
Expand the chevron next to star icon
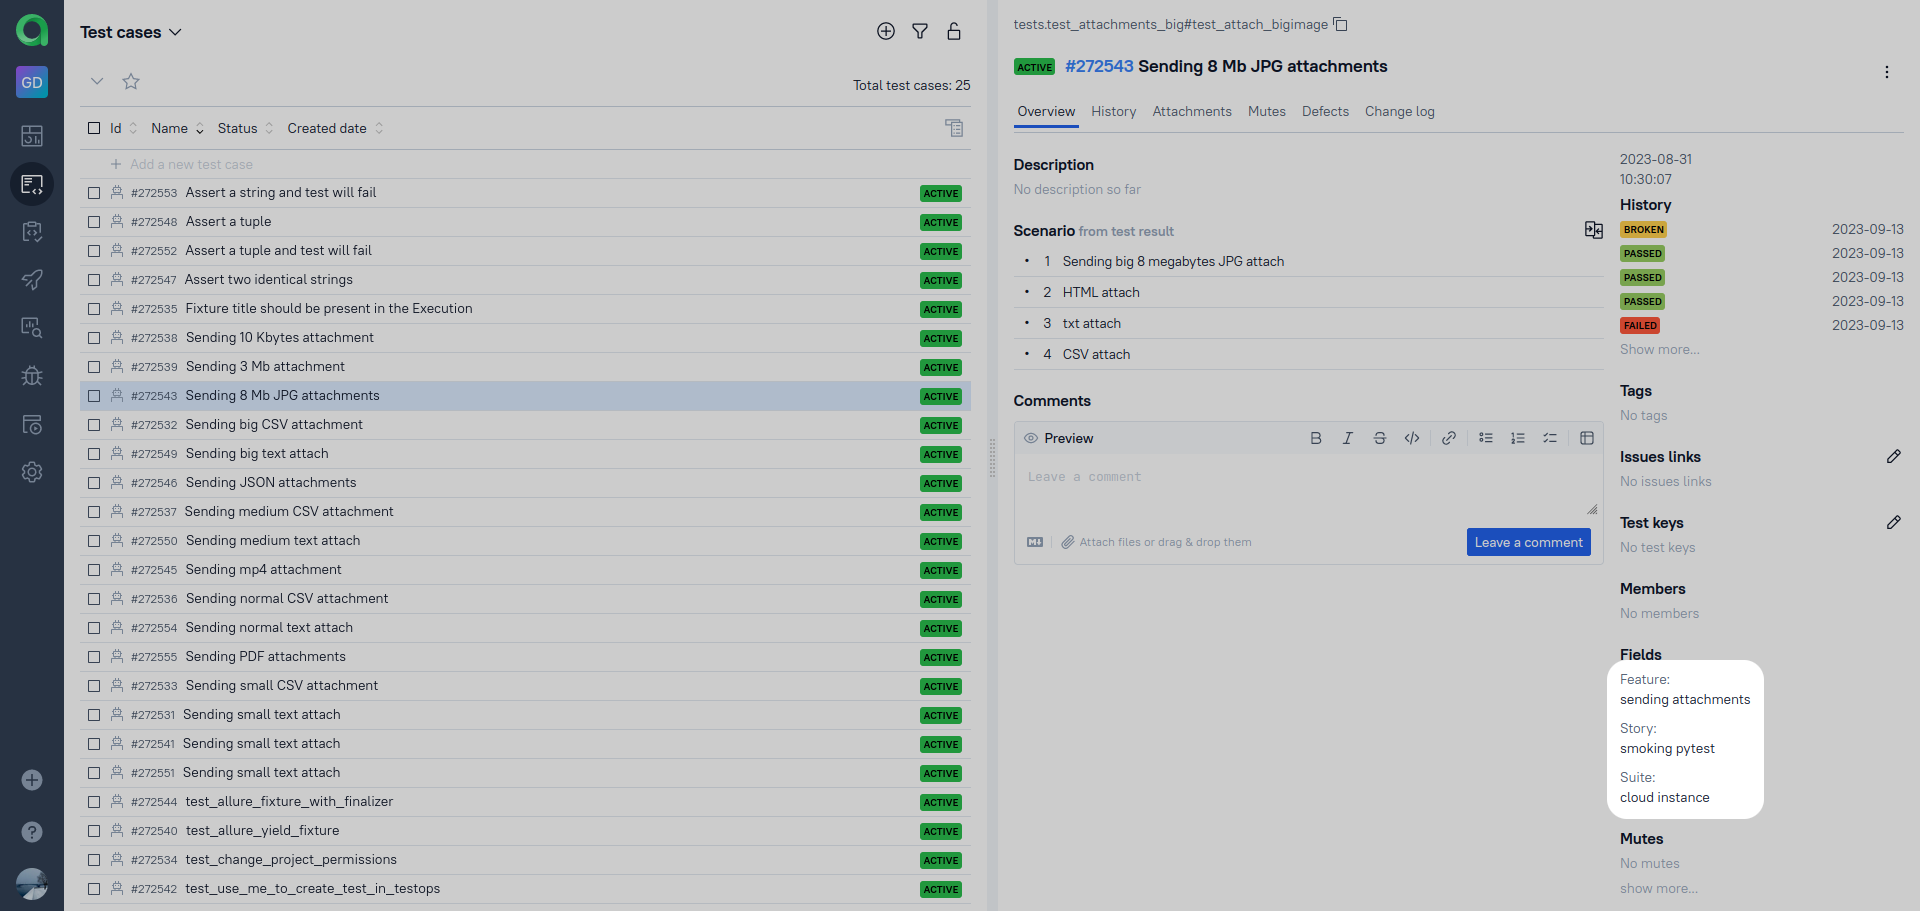pos(97,82)
